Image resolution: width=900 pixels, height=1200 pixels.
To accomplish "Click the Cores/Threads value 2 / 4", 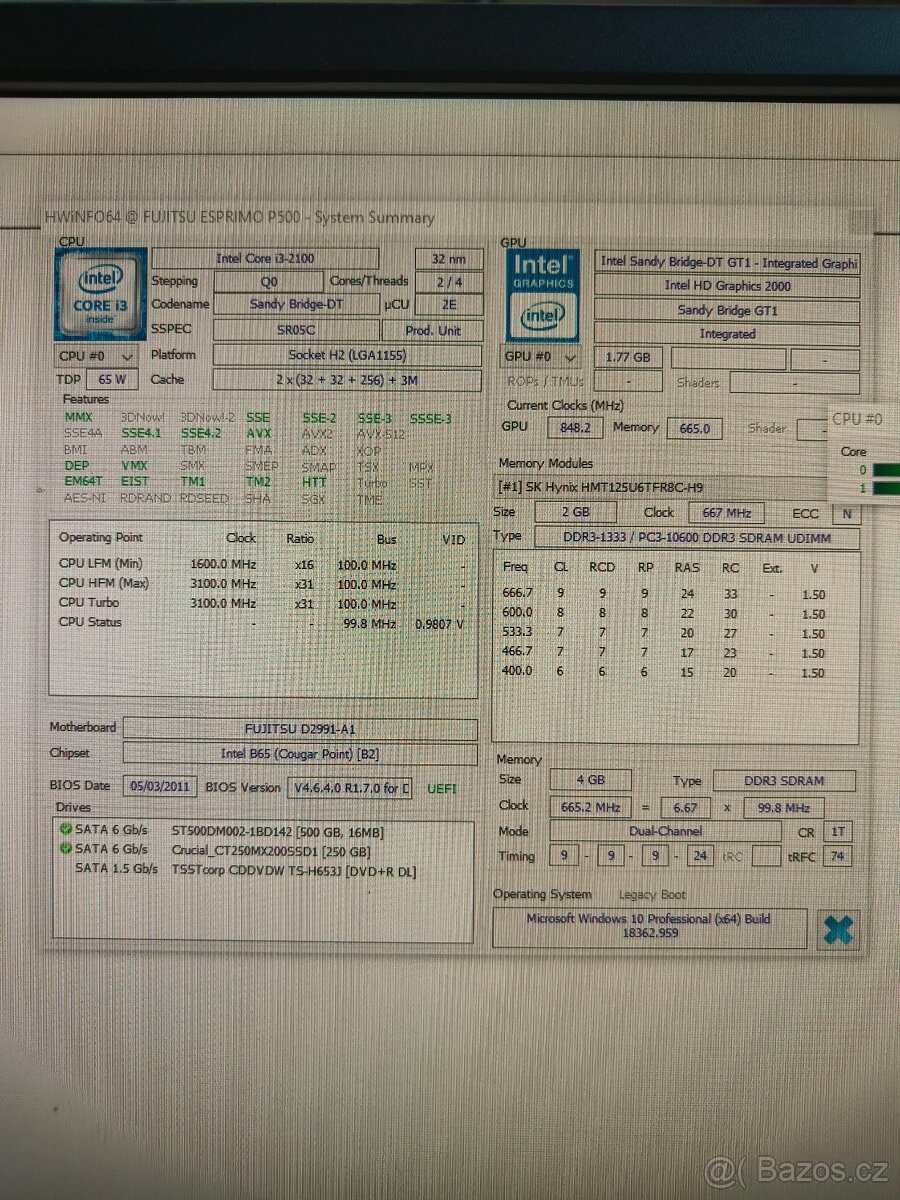I will point(449,282).
